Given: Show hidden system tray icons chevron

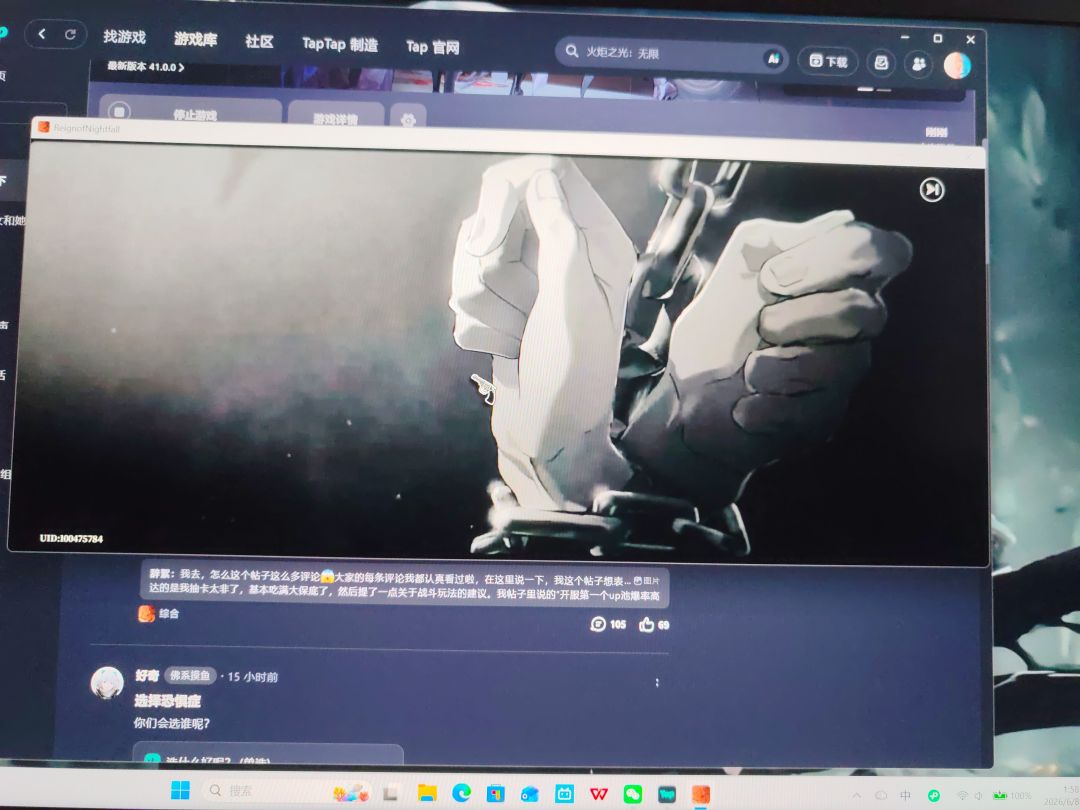Looking at the screenshot, I should (858, 795).
